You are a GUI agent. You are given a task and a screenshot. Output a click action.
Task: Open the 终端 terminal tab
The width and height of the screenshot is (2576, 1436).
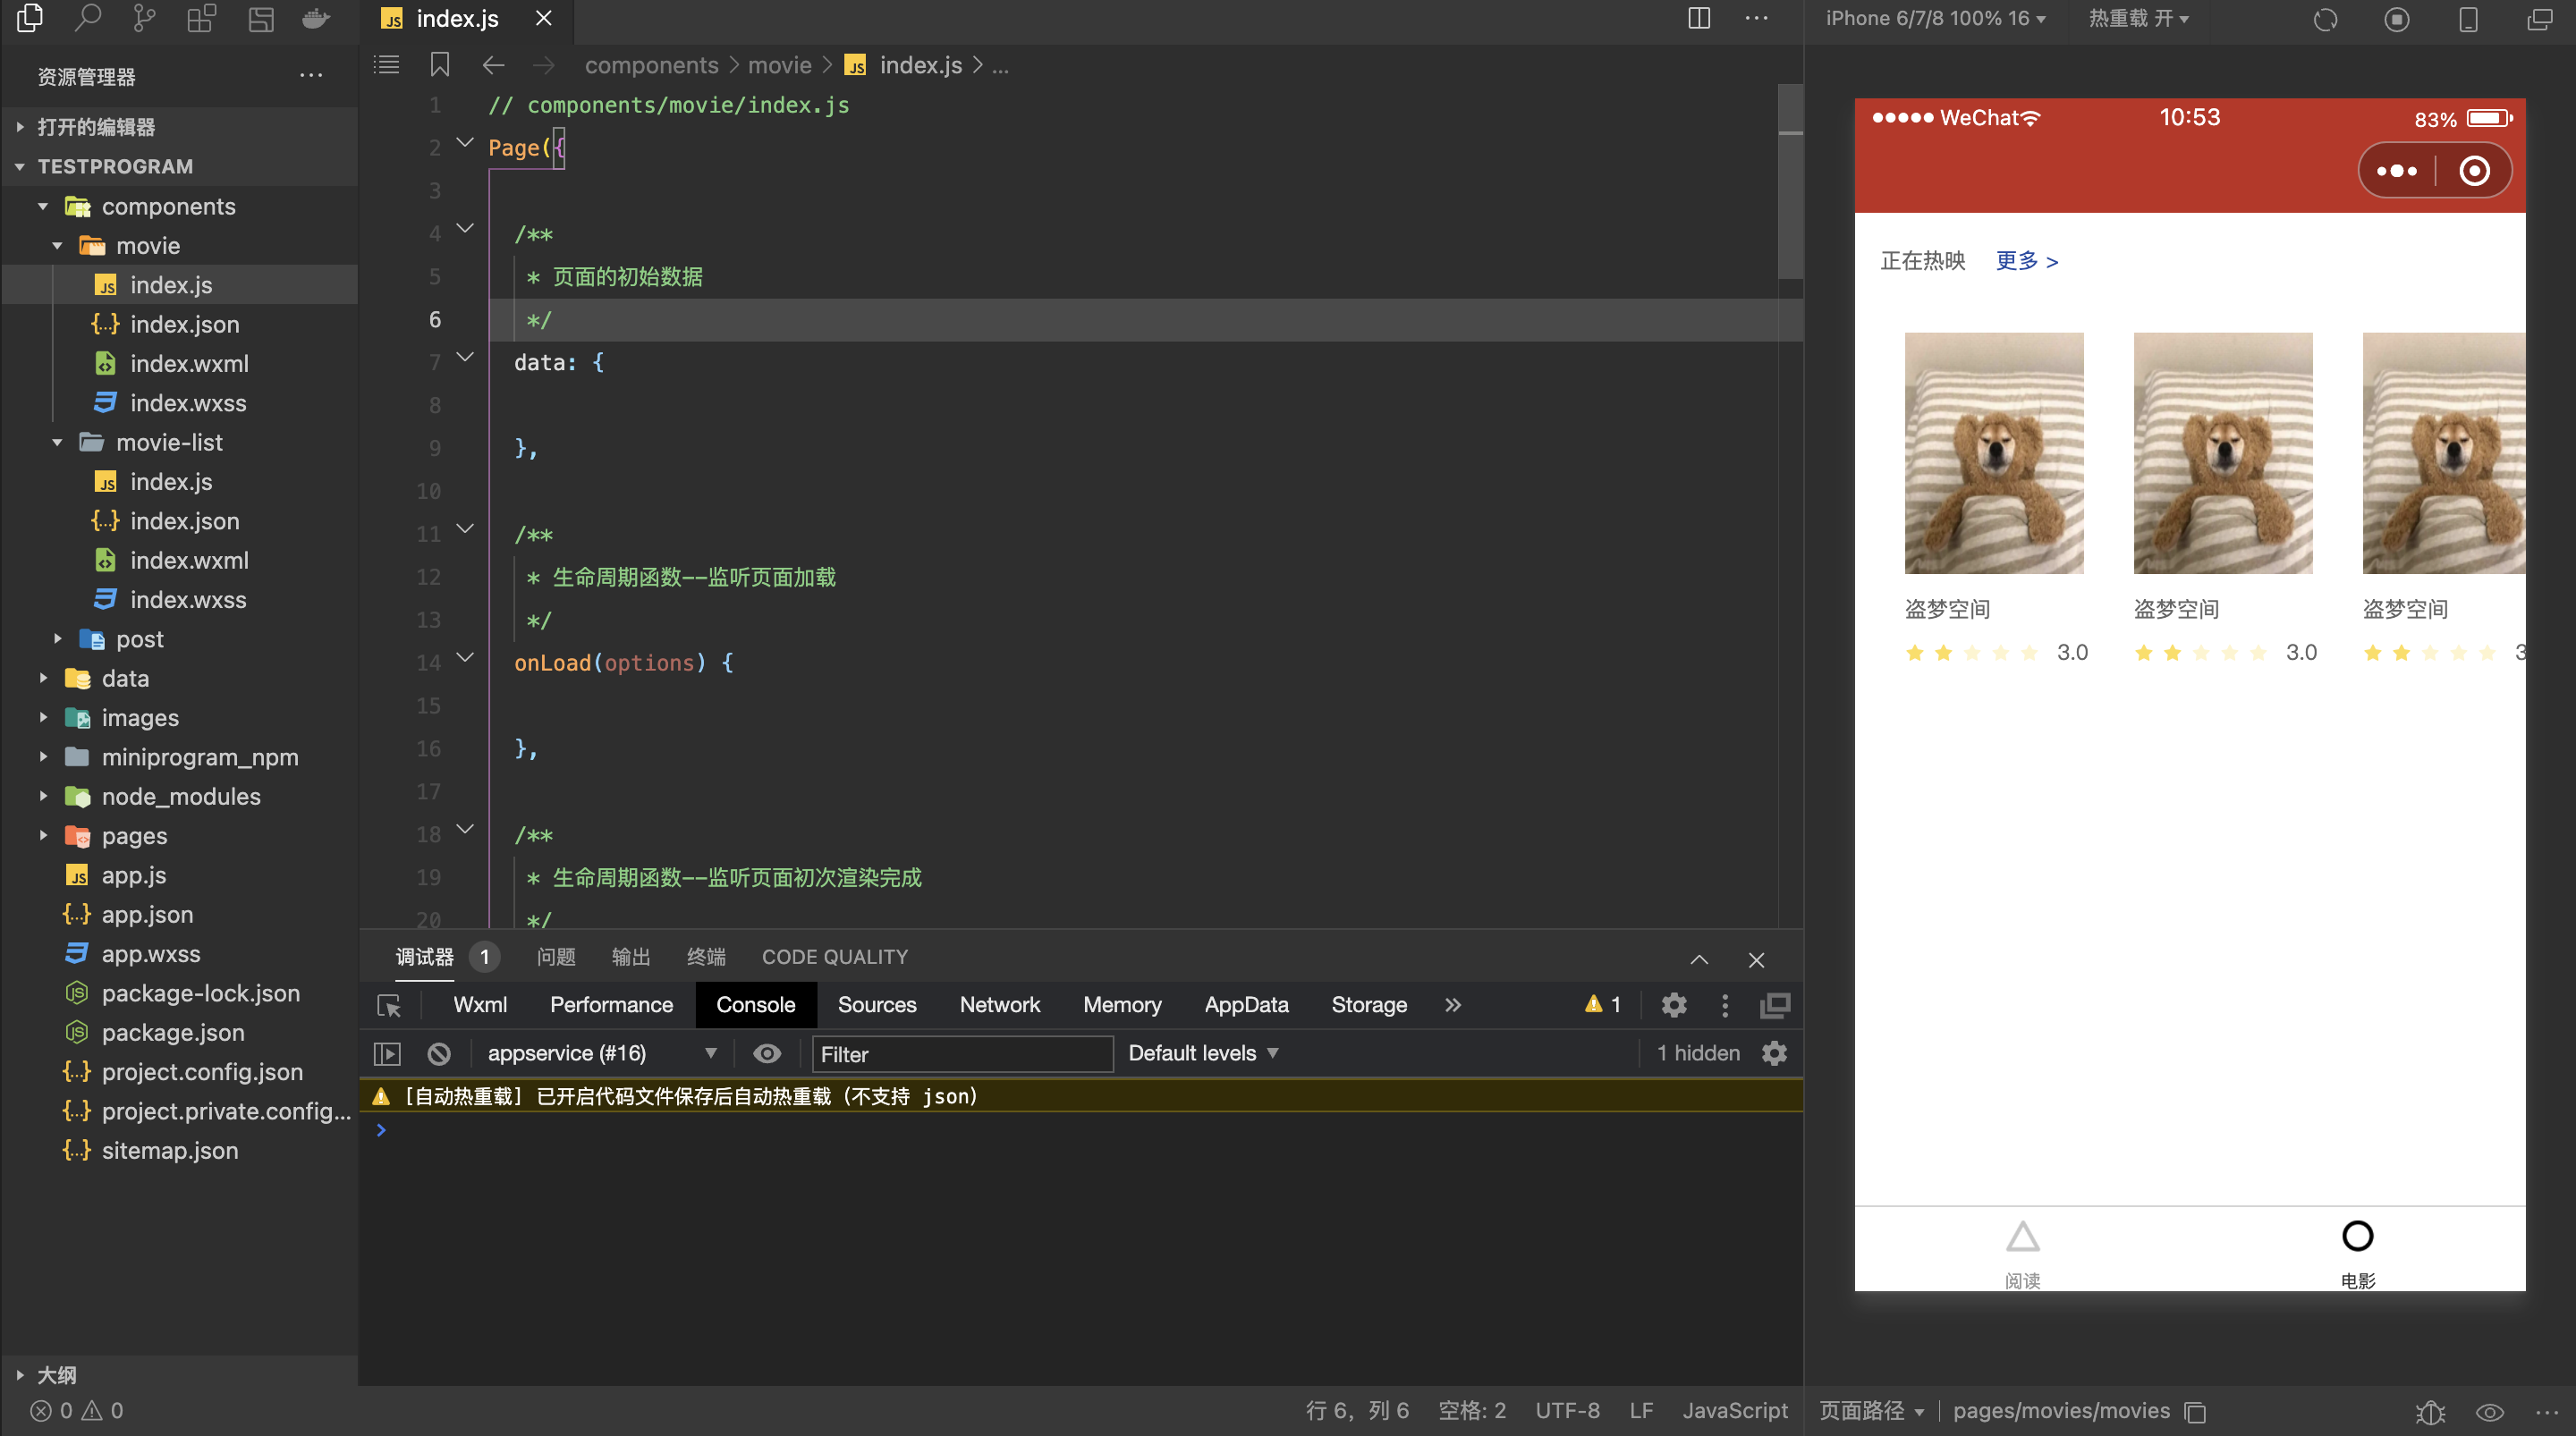(706, 957)
